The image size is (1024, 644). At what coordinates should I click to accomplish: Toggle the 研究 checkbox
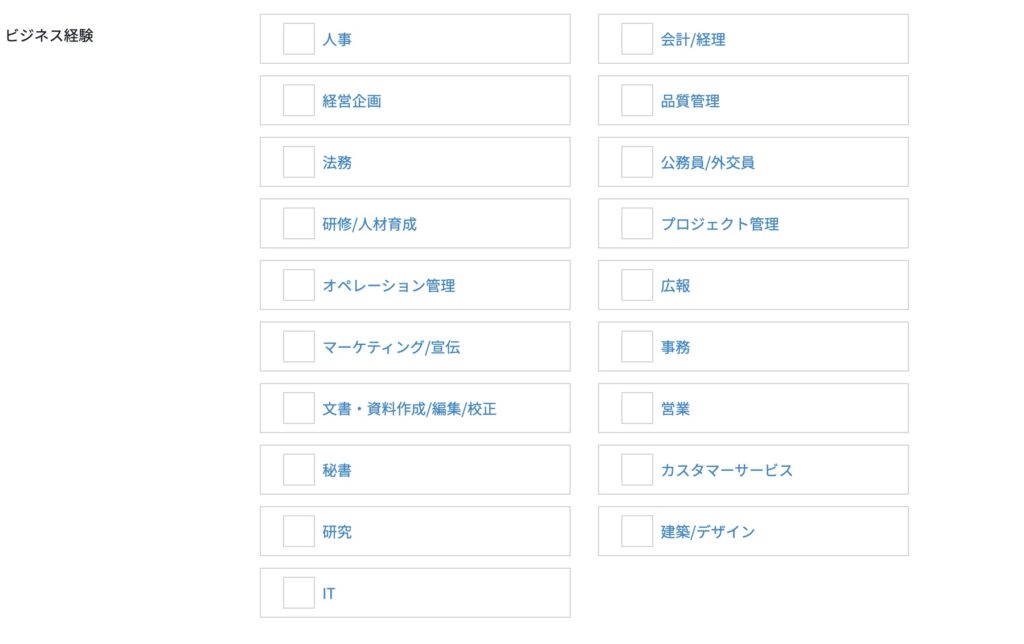coord(298,531)
